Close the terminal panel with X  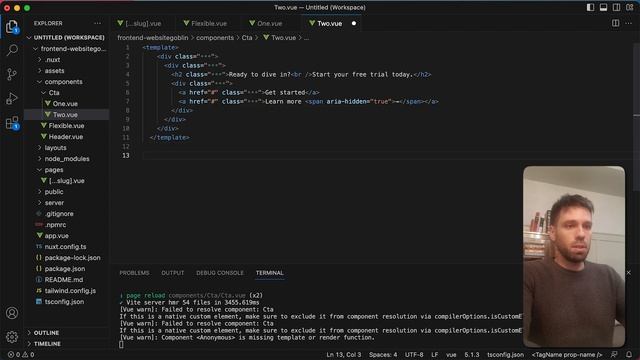click(629, 272)
